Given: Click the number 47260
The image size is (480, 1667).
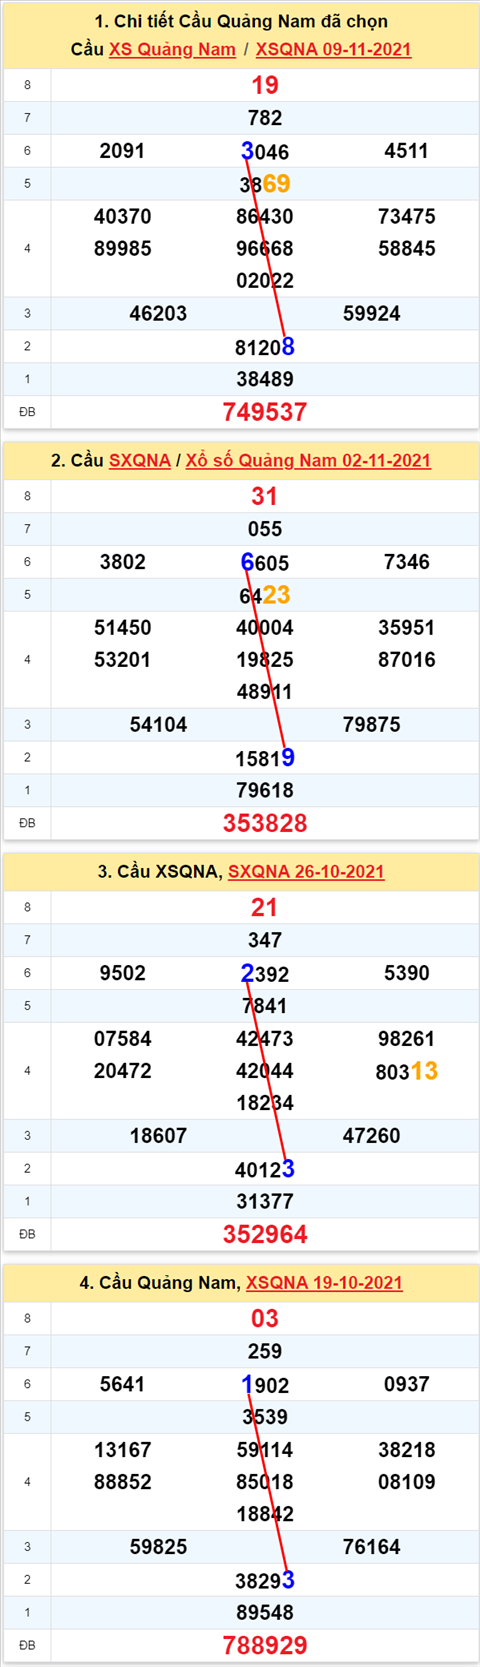Looking at the screenshot, I should pyautogui.click(x=372, y=1135).
